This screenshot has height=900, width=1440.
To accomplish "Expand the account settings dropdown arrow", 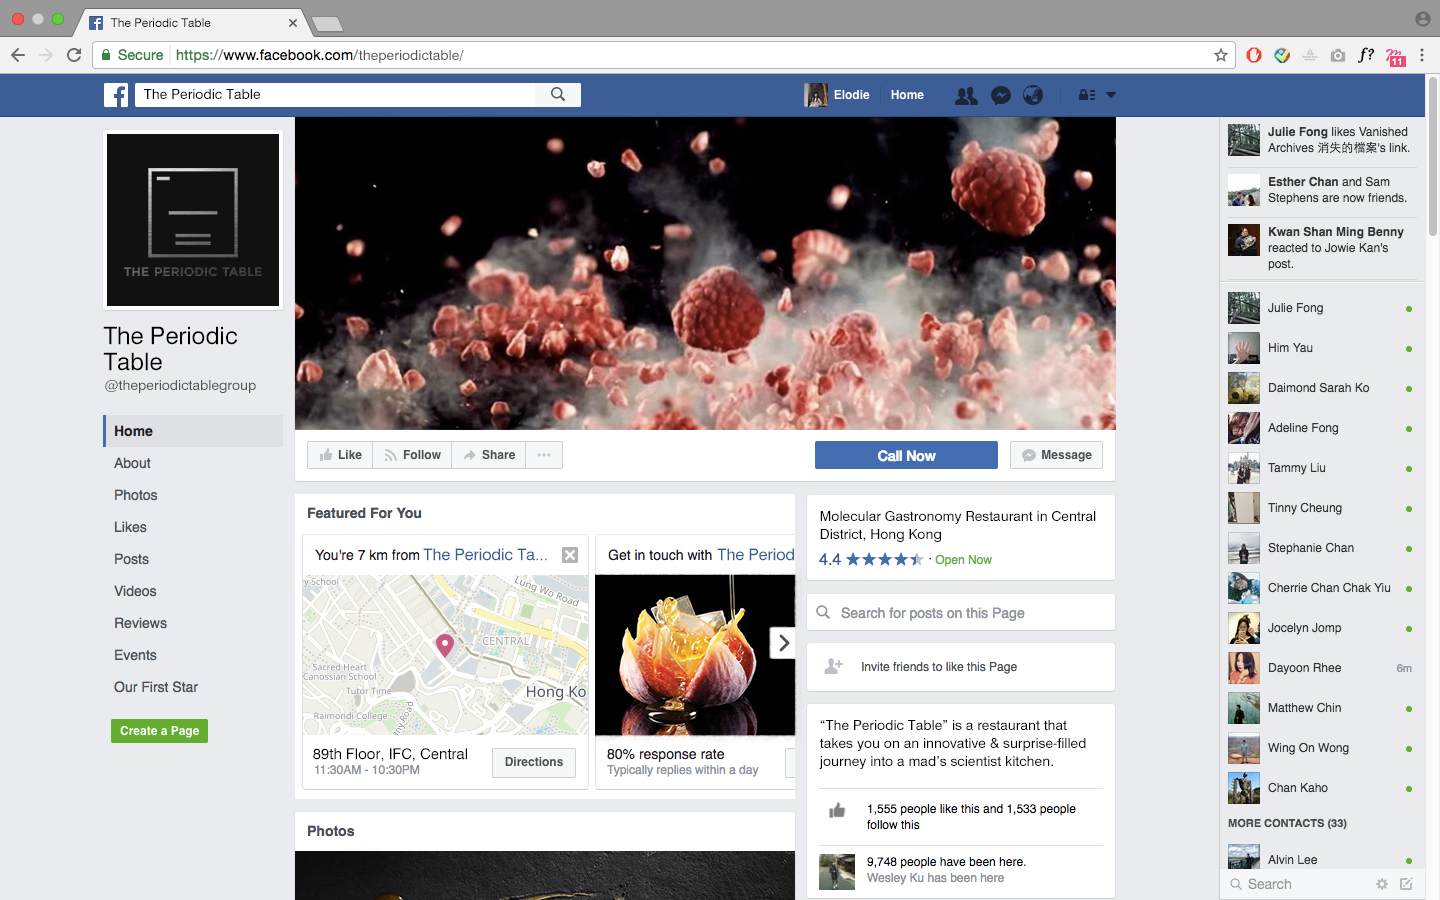I will coord(1111,95).
